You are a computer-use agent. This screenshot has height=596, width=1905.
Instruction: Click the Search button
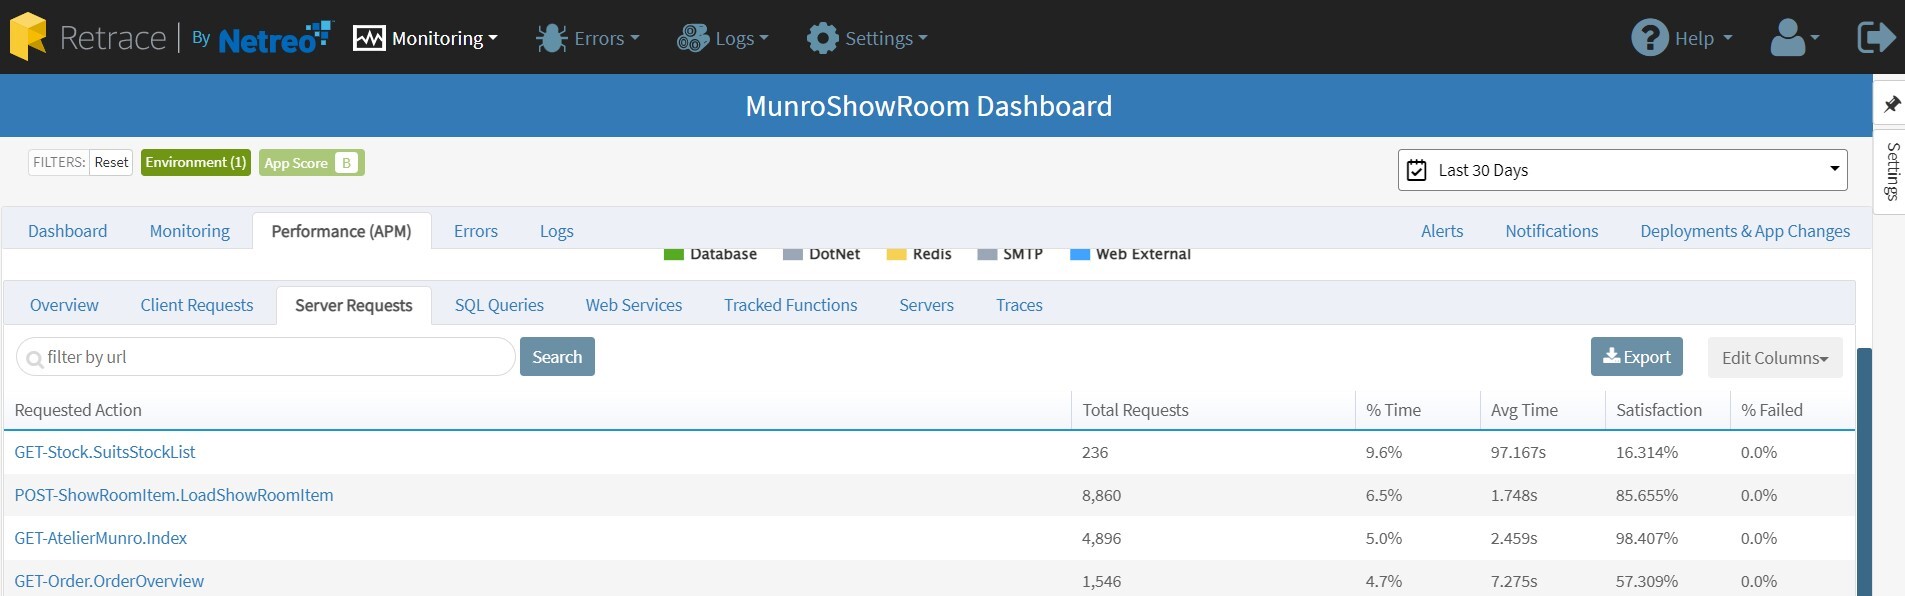point(557,357)
